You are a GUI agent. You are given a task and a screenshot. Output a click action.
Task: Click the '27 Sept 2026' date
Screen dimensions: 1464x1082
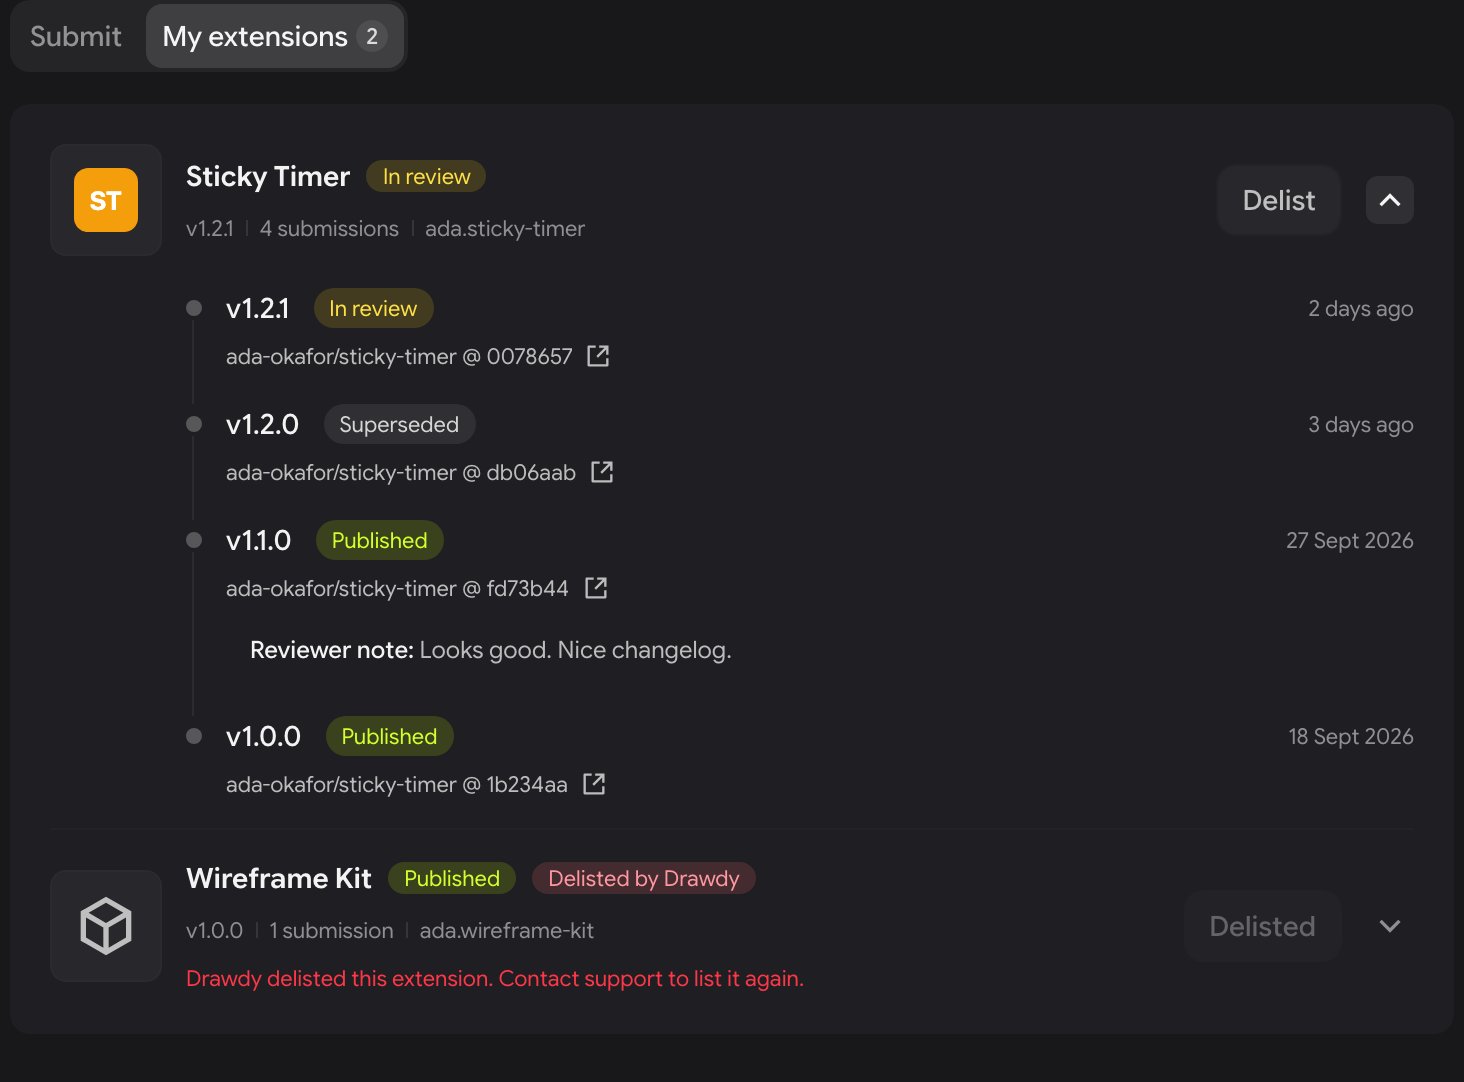(x=1350, y=540)
